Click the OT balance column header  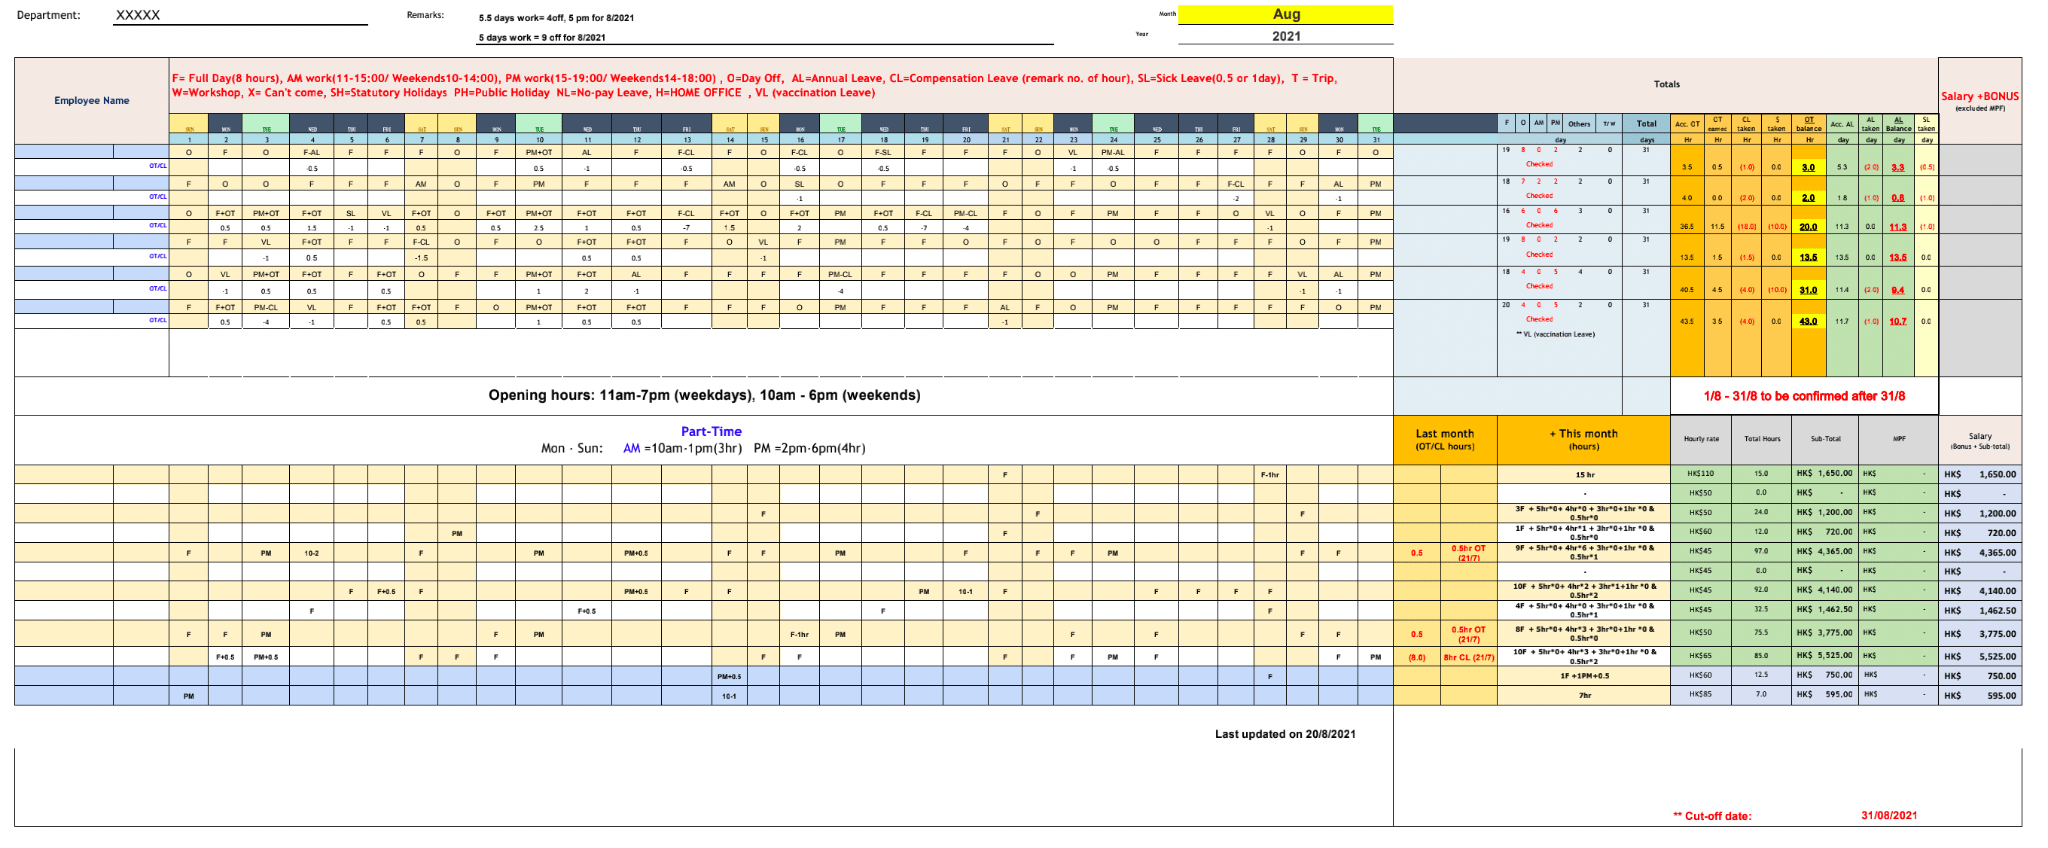(1808, 124)
